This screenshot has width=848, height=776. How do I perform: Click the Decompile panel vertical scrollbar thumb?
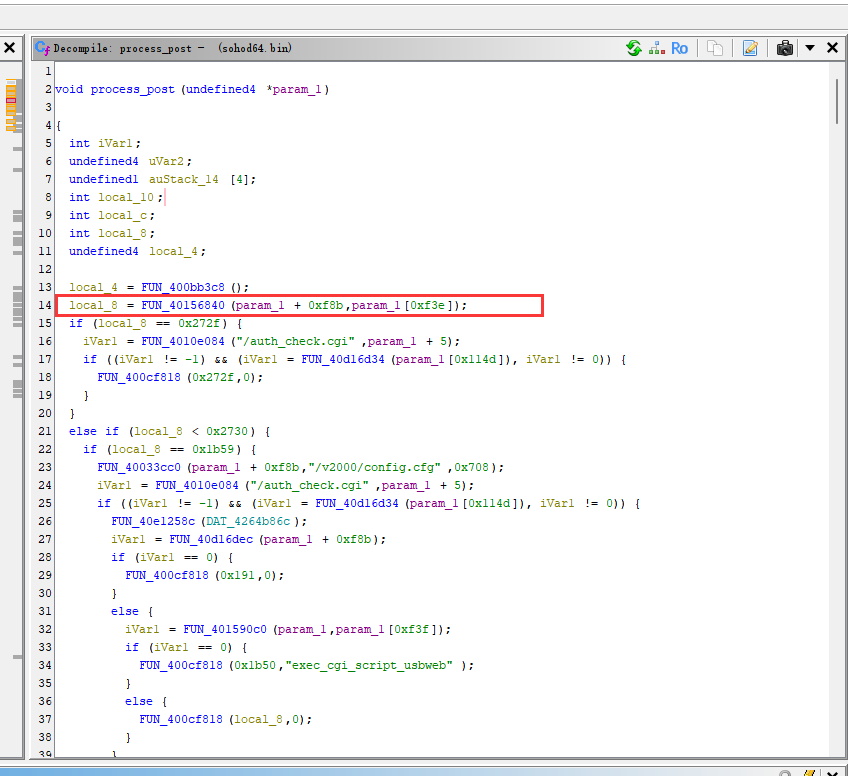point(836,102)
